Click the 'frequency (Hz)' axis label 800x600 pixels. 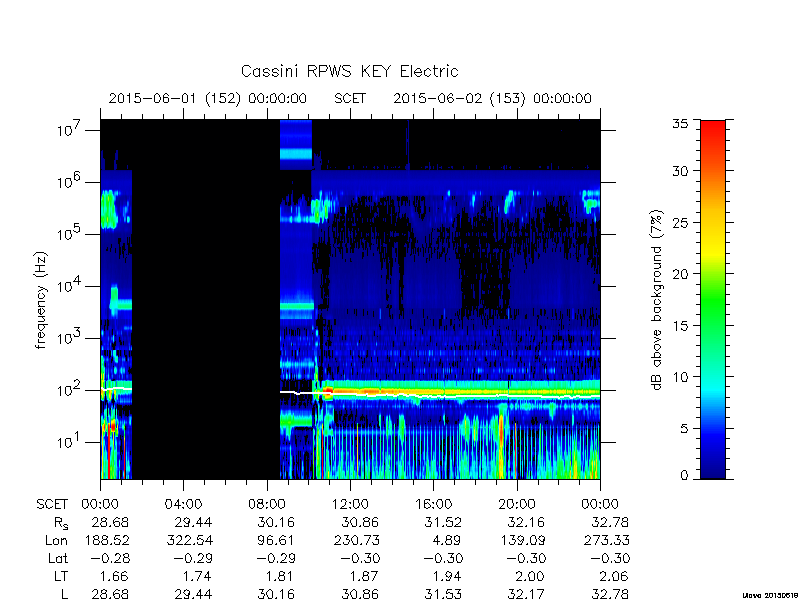pyautogui.click(x=41, y=300)
